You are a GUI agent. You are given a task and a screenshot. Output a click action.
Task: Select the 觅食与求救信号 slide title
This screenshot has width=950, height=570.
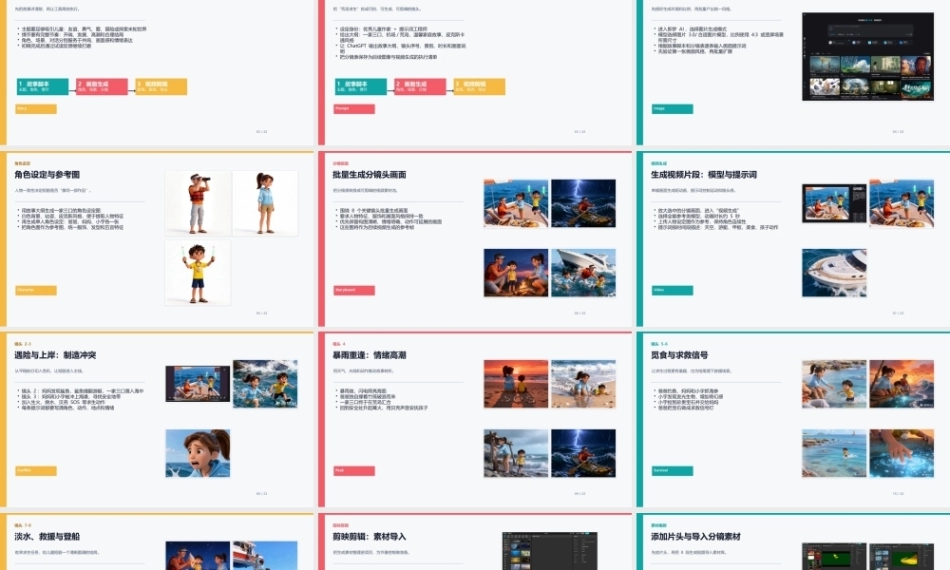click(679, 355)
